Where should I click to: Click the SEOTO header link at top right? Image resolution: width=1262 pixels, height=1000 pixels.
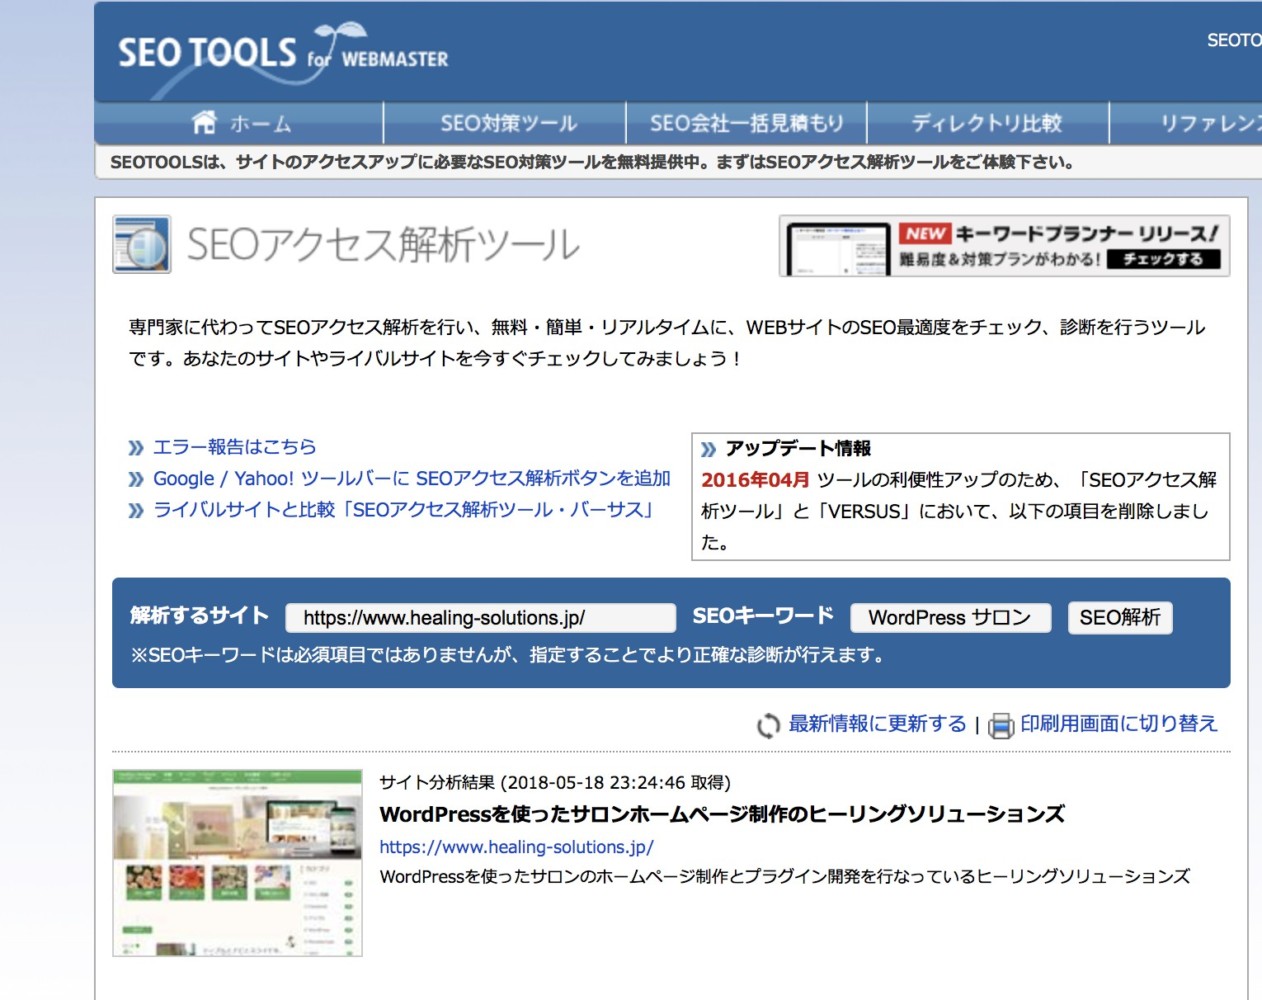(x=1234, y=40)
